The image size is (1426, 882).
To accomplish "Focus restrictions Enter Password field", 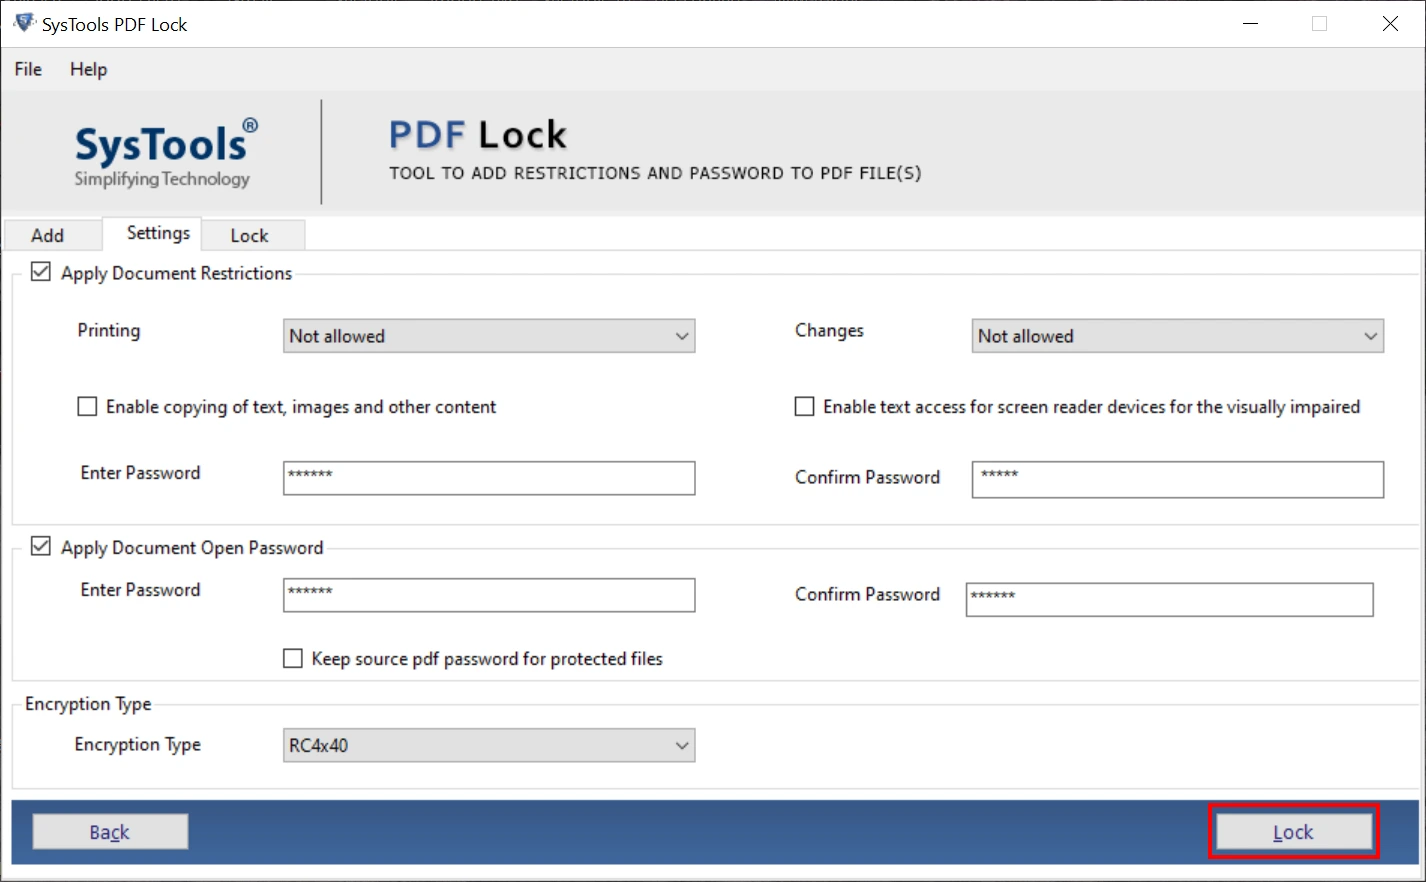I will click(x=489, y=478).
